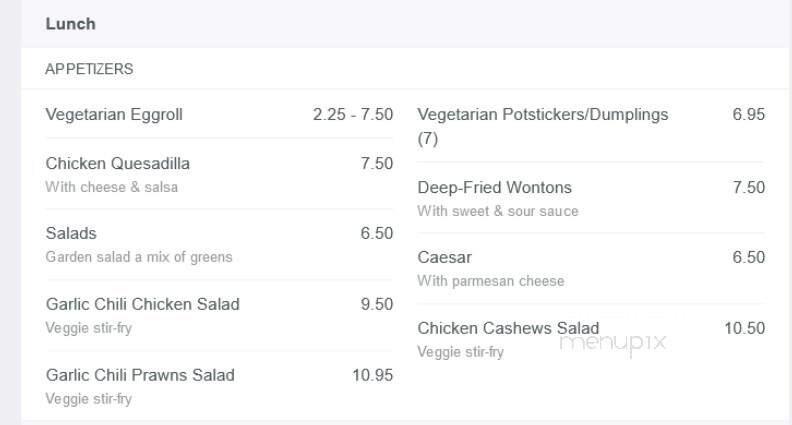This screenshot has width=792, height=425.
Task: Click the 10.50 cashews salad price
Action: coord(745,328)
